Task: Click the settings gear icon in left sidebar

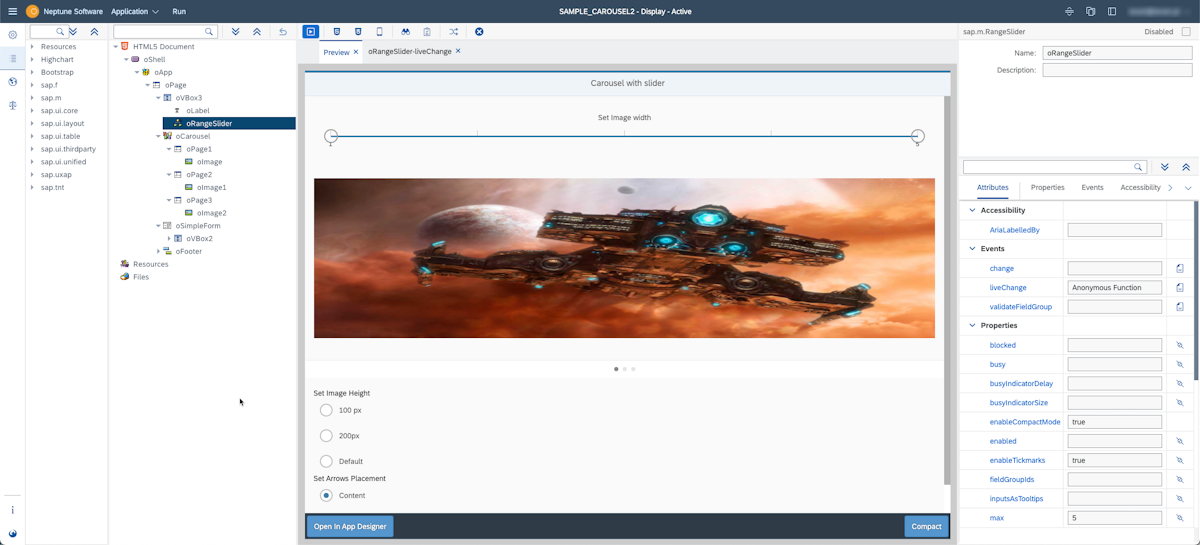Action: click(13, 35)
